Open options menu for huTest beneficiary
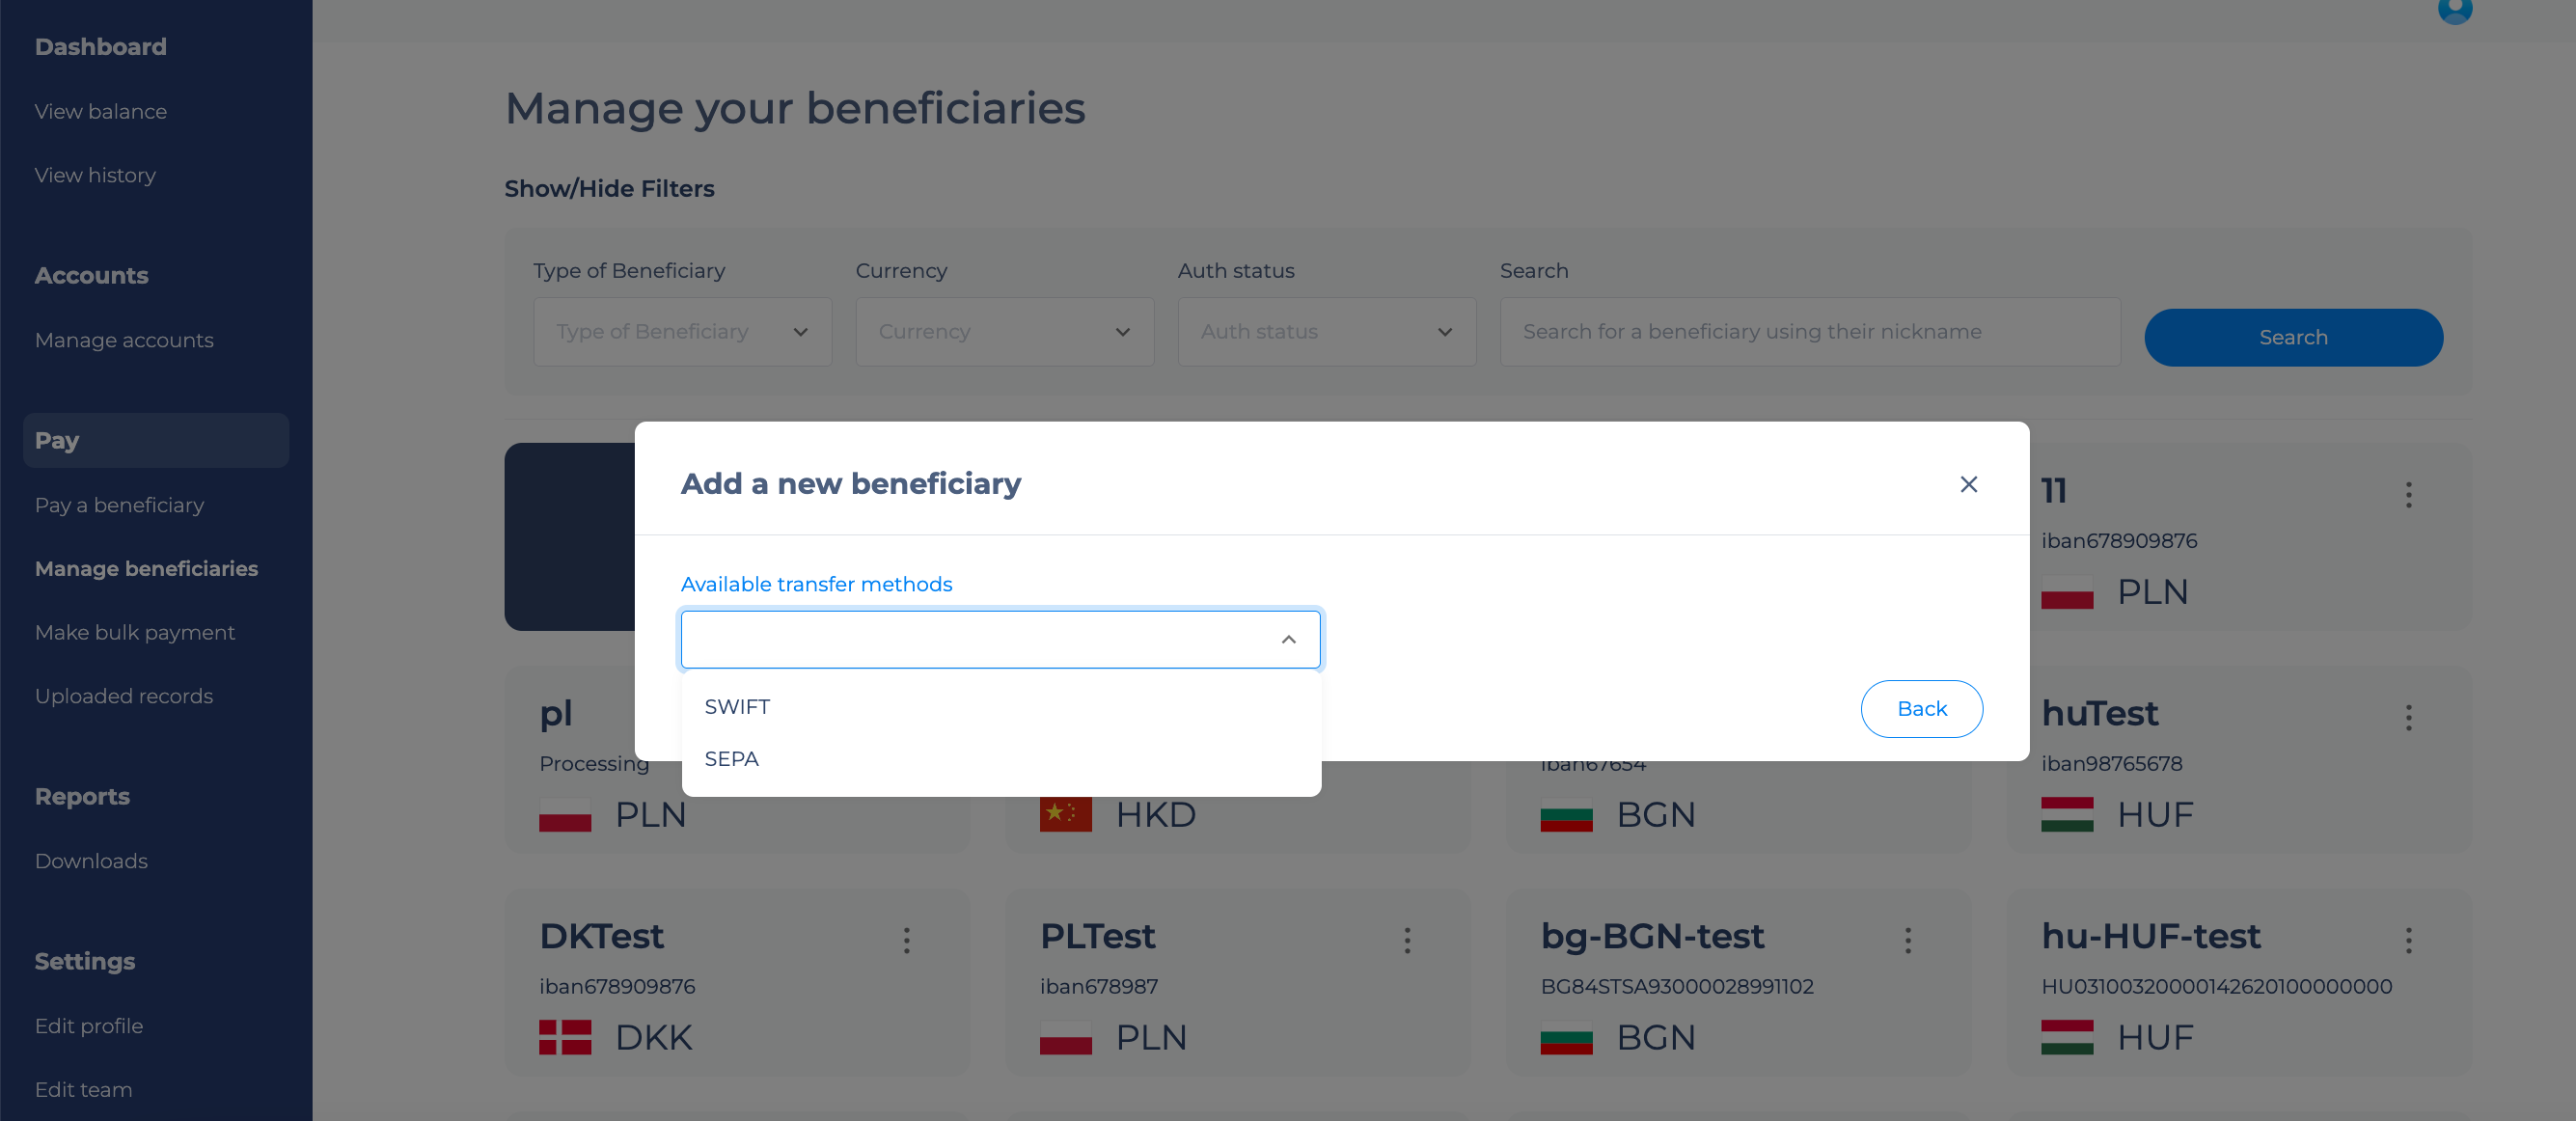This screenshot has width=2576, height=1121. click(x=2408, y=717)
